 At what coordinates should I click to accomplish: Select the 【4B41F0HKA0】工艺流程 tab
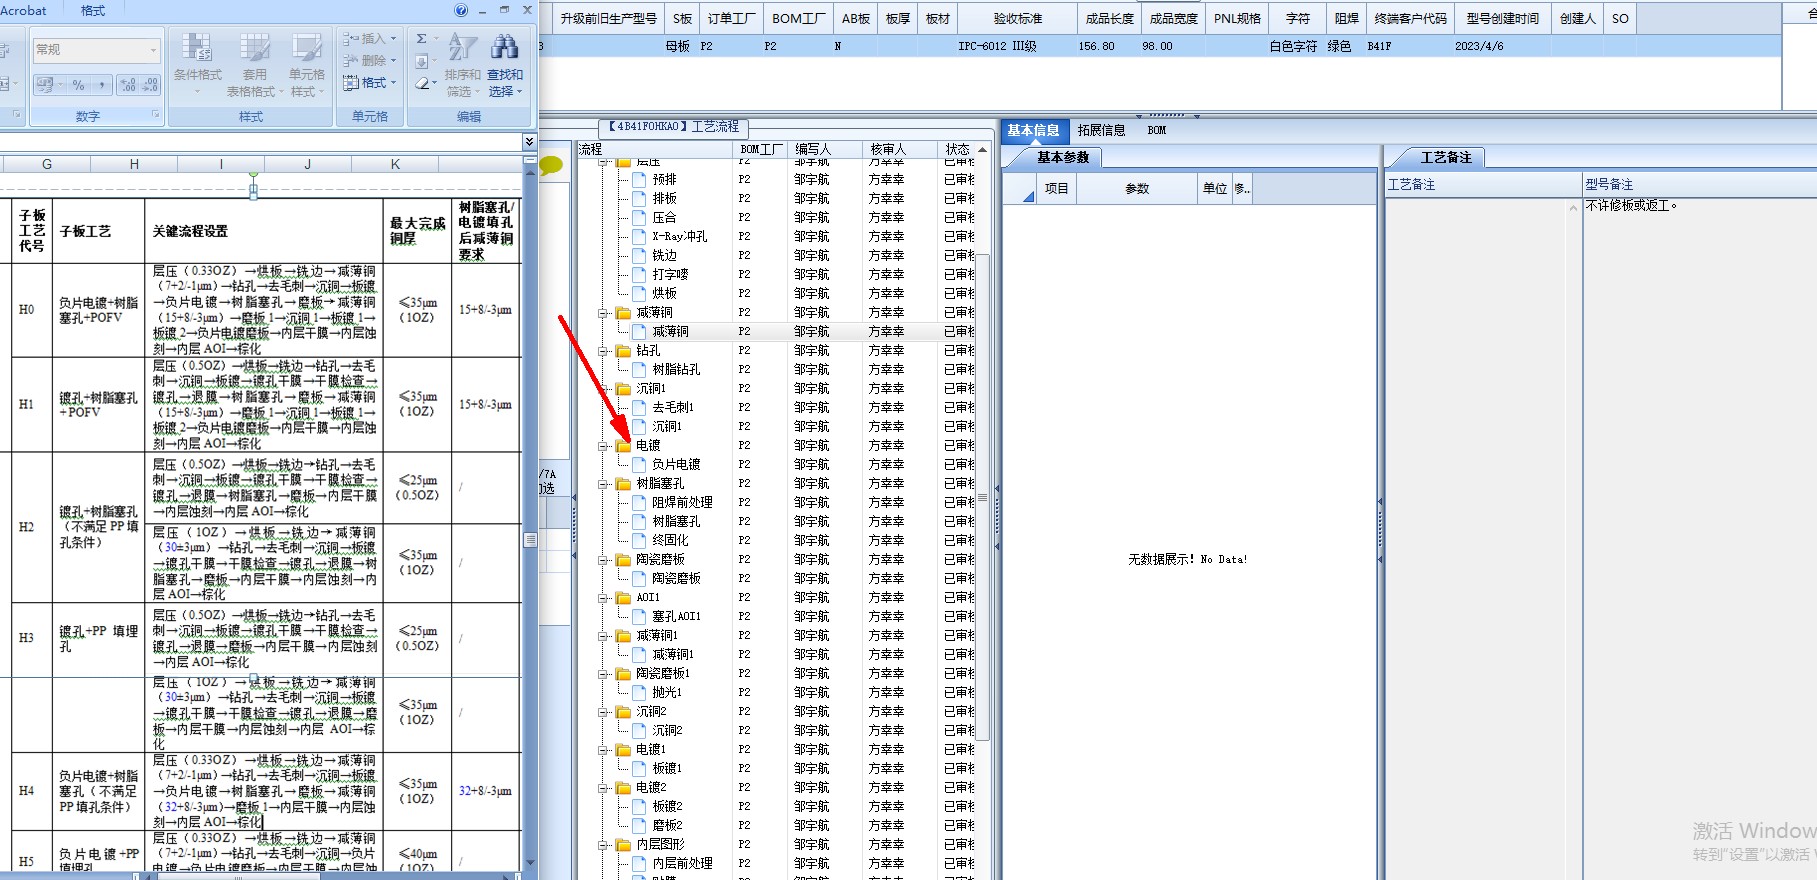coord(674,127)
